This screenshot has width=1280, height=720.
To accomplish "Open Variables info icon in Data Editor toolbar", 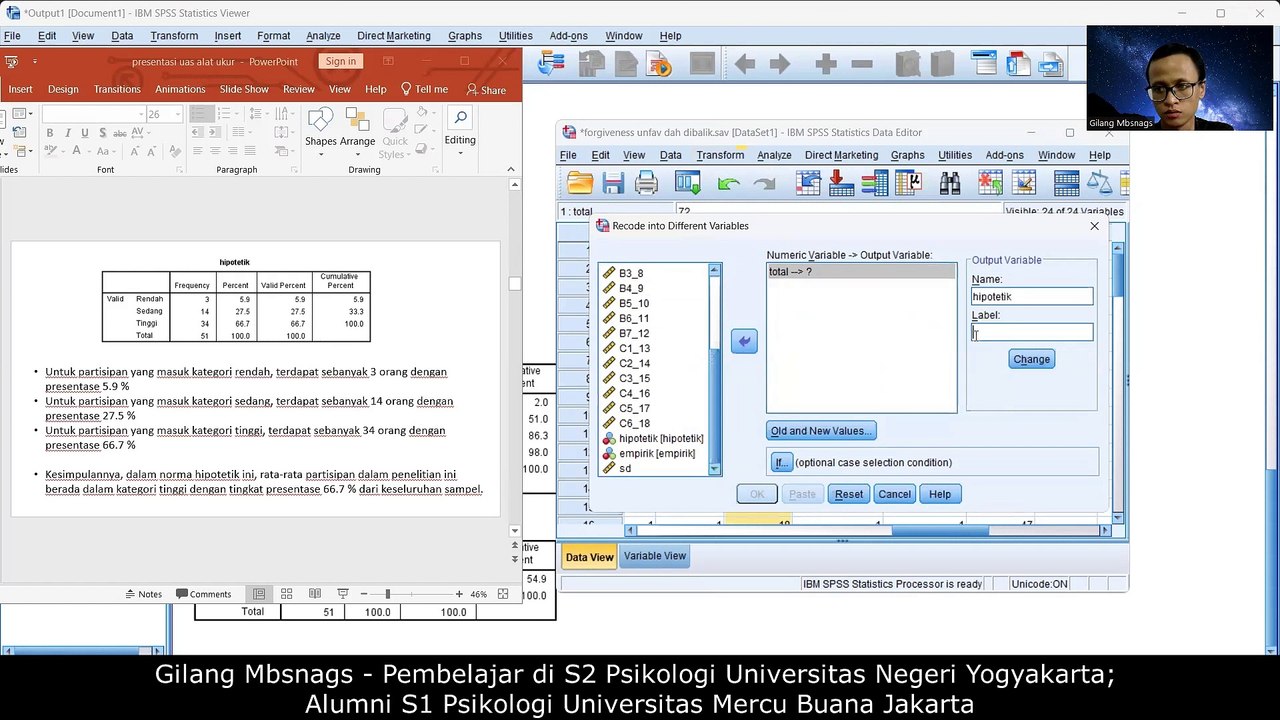I will pos(875,183).
